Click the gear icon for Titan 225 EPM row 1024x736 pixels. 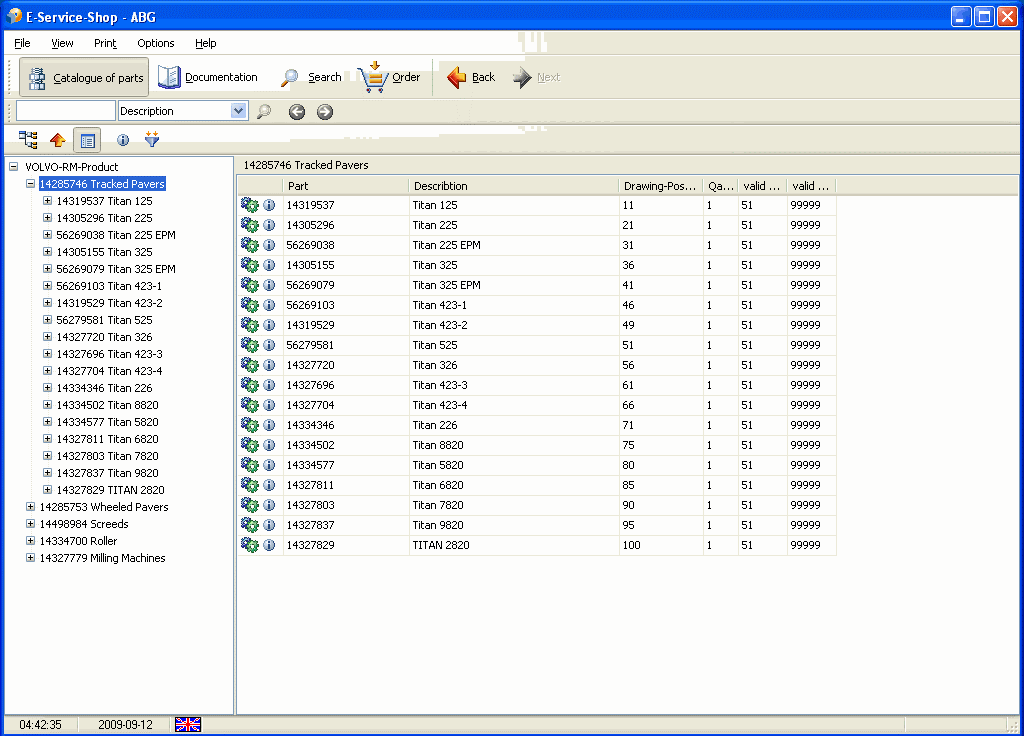(x=249, y=245)
